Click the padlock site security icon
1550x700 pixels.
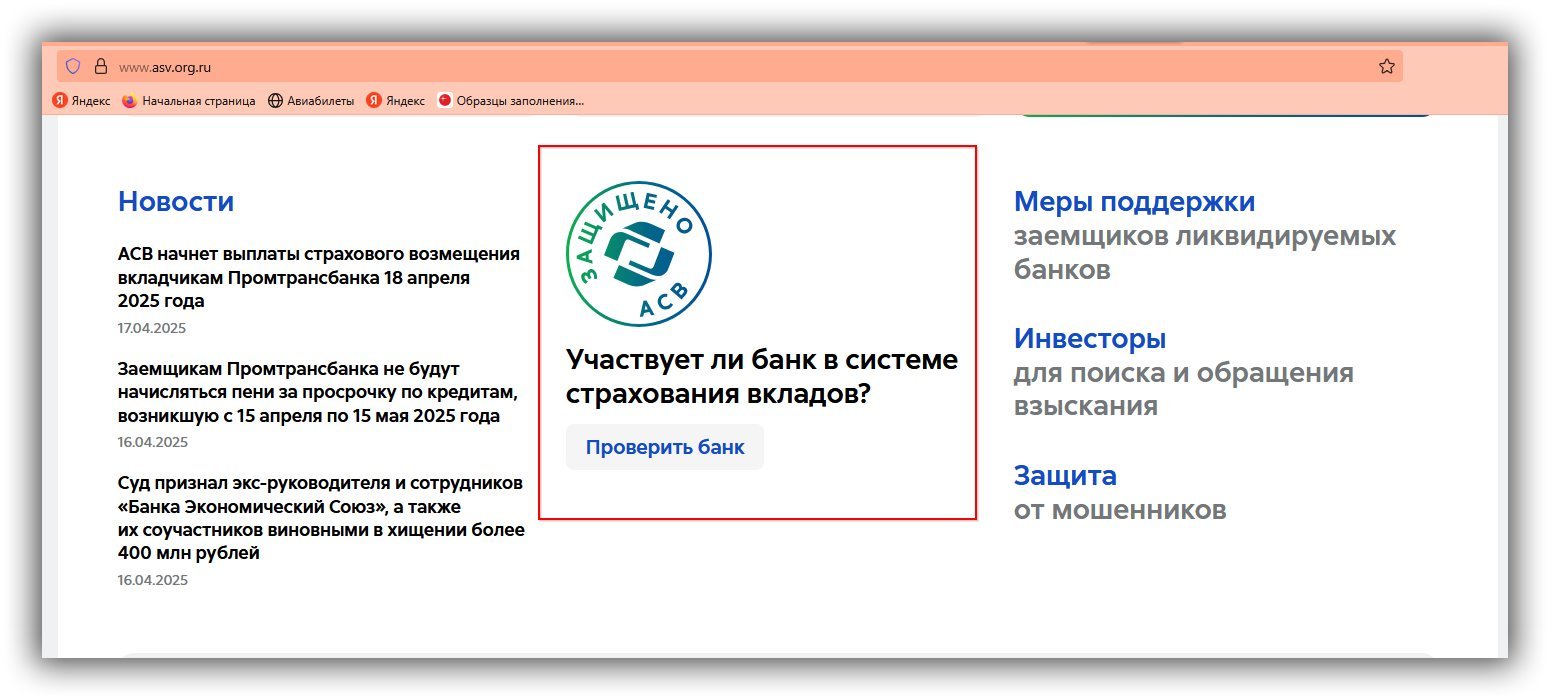click(100, 67)
